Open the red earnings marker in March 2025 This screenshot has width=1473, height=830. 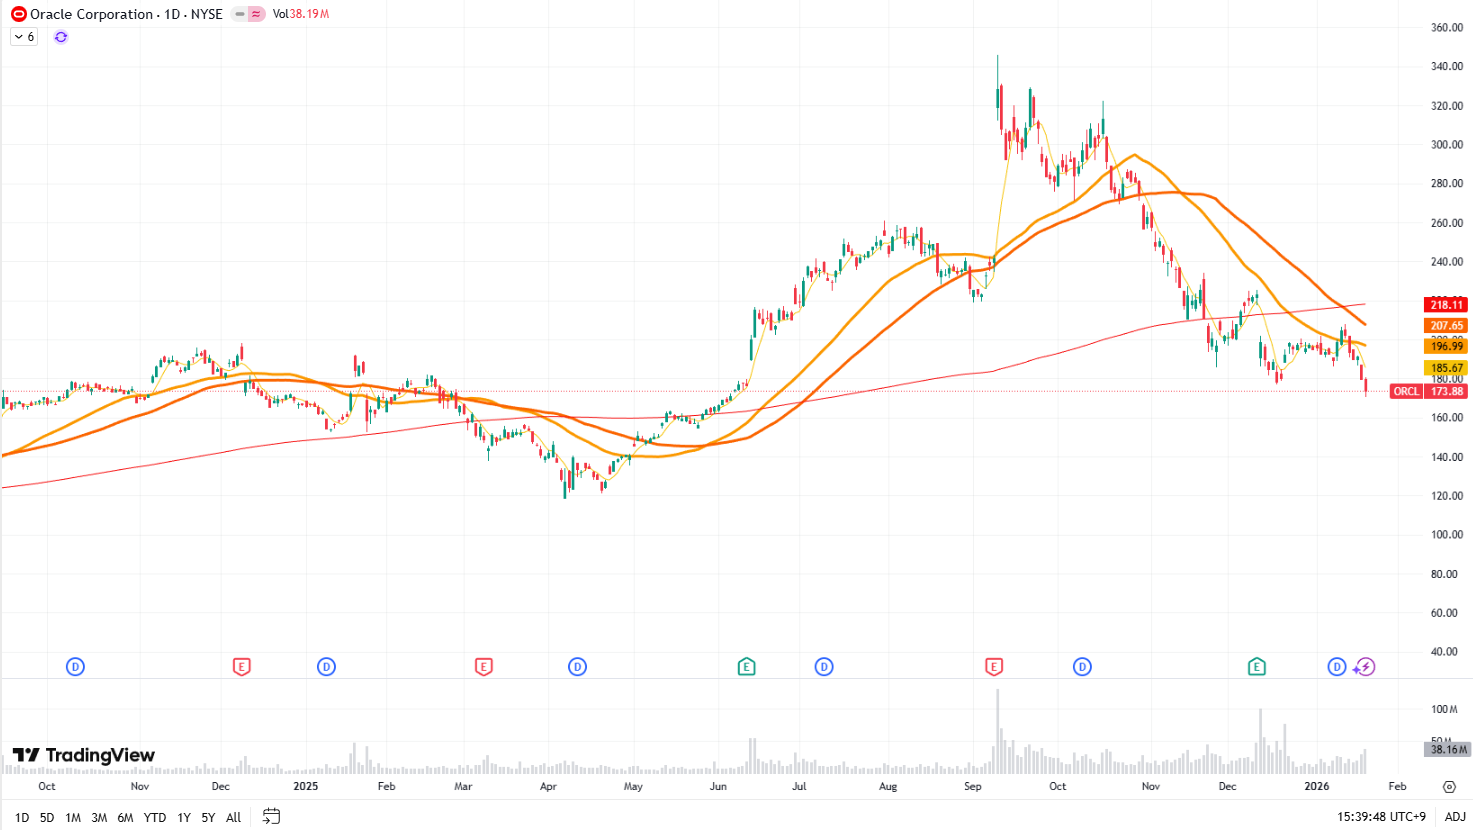484,667
